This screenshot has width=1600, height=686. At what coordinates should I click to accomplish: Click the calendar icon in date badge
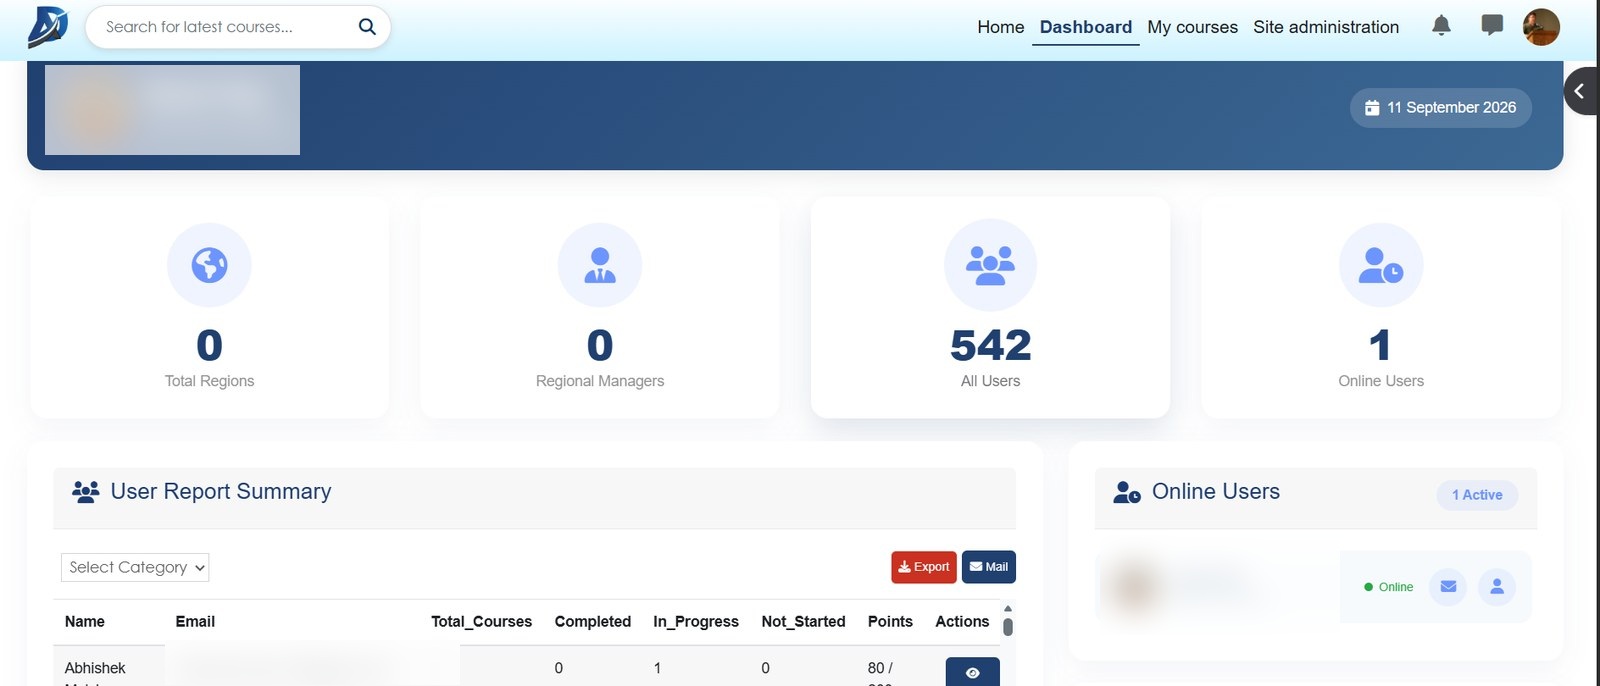(x=1372, y=108)
